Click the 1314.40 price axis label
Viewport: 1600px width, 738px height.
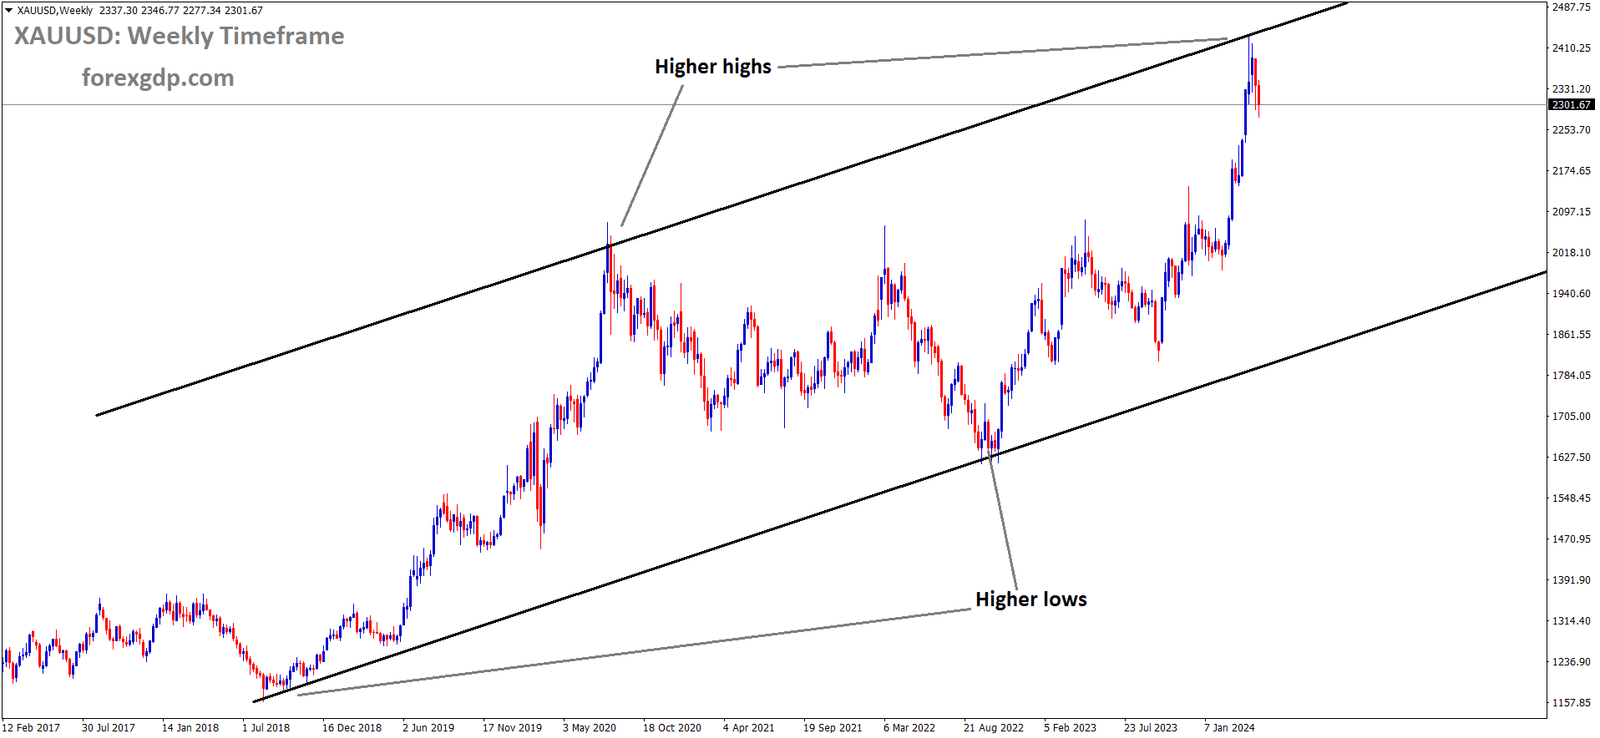(x=1571, y=621)
